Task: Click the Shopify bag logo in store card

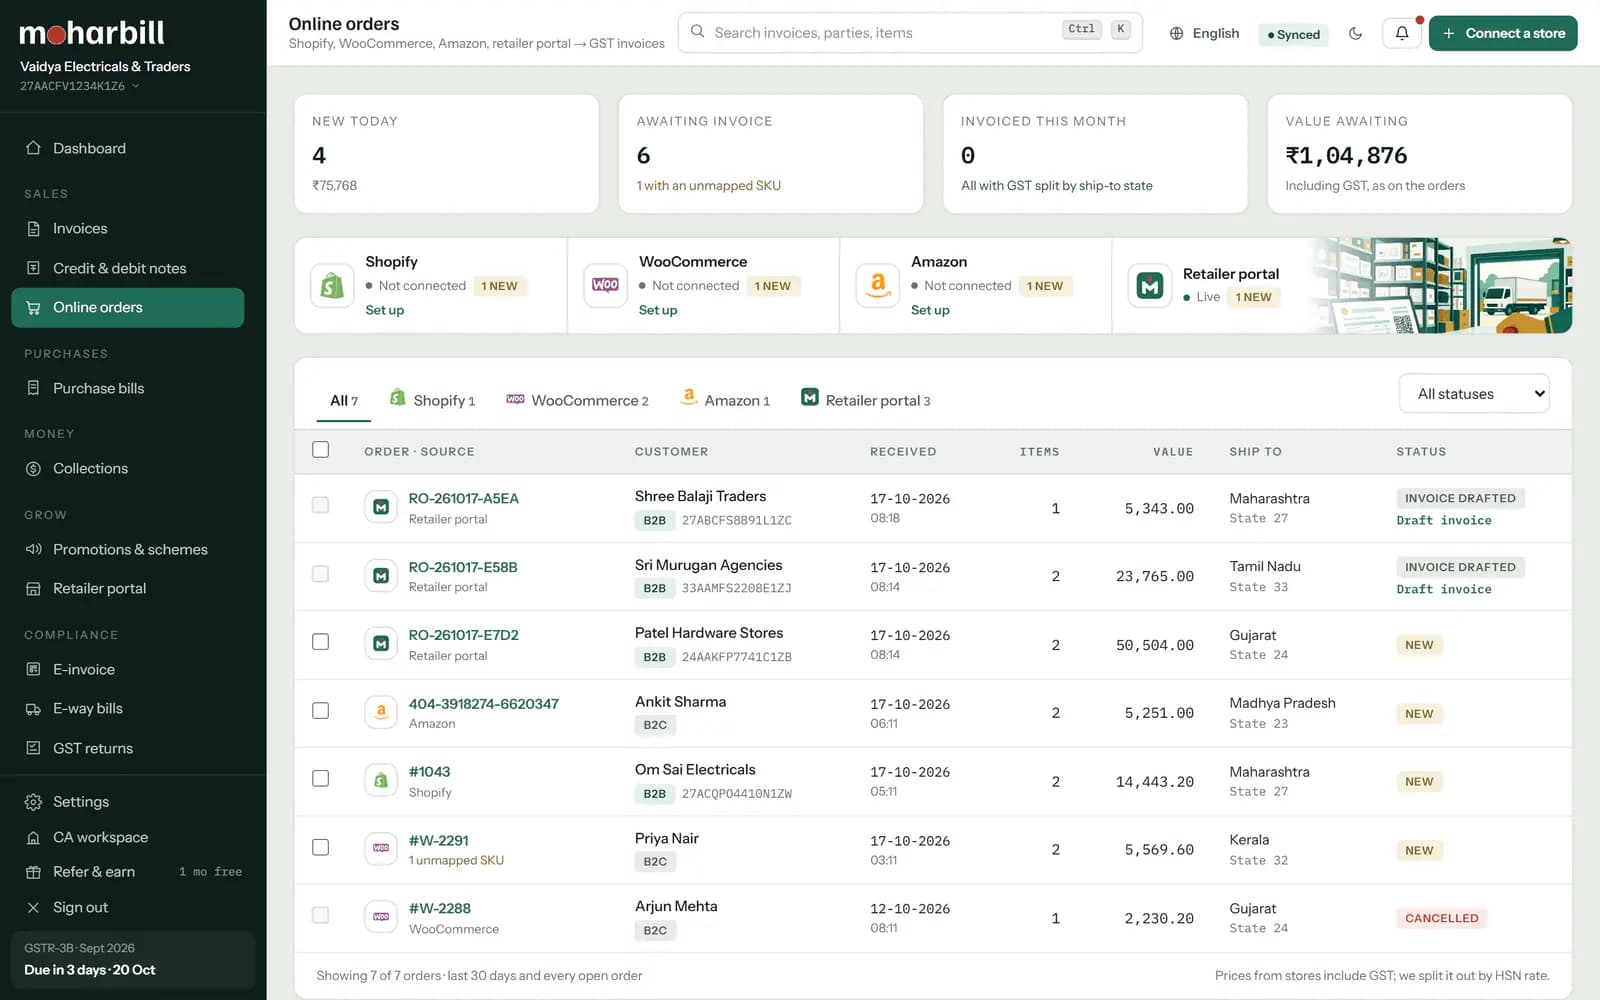Action: 332,286
